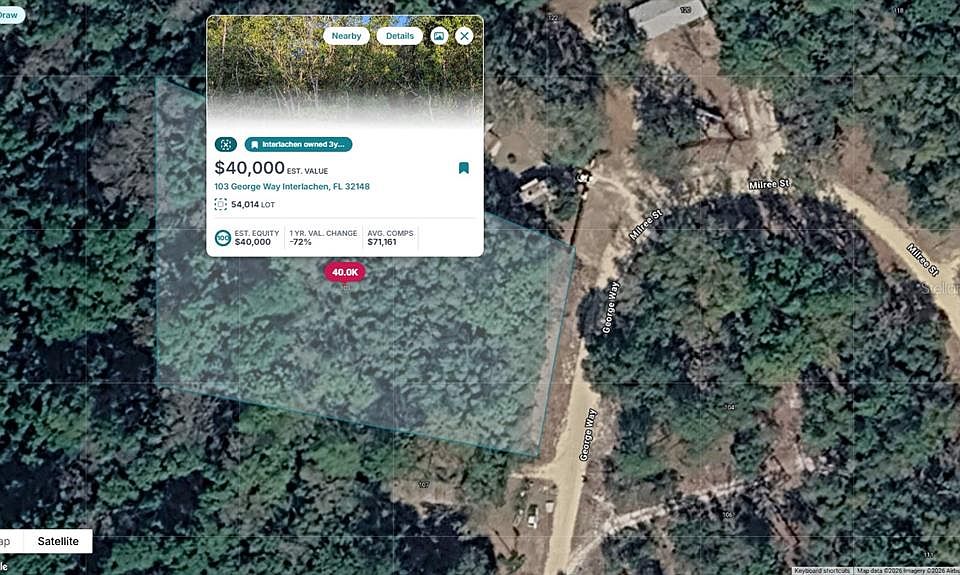This screenshot has width=960, height=575.
Task: Click the lot size square icon
Action: (220, 205)
